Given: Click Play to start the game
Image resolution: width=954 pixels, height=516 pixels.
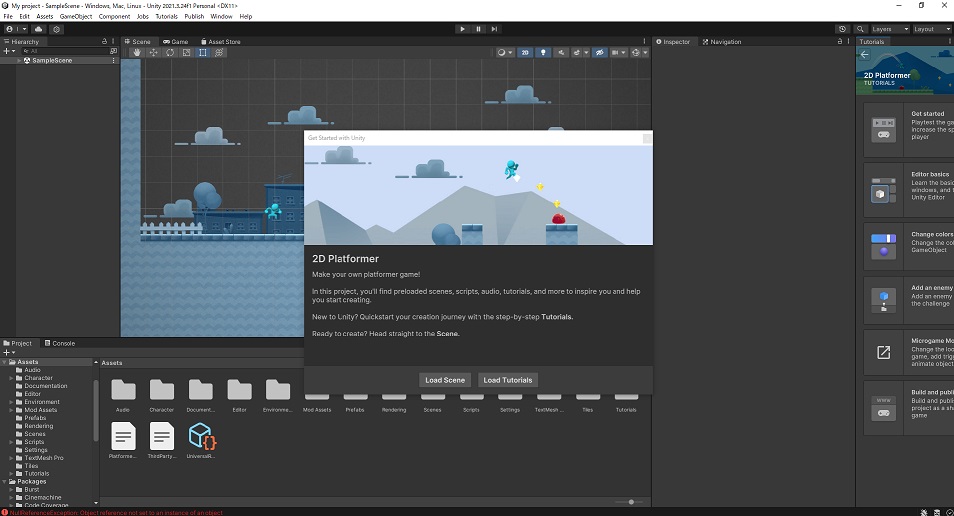Looking at the screenshot, I should coord(462,29).
